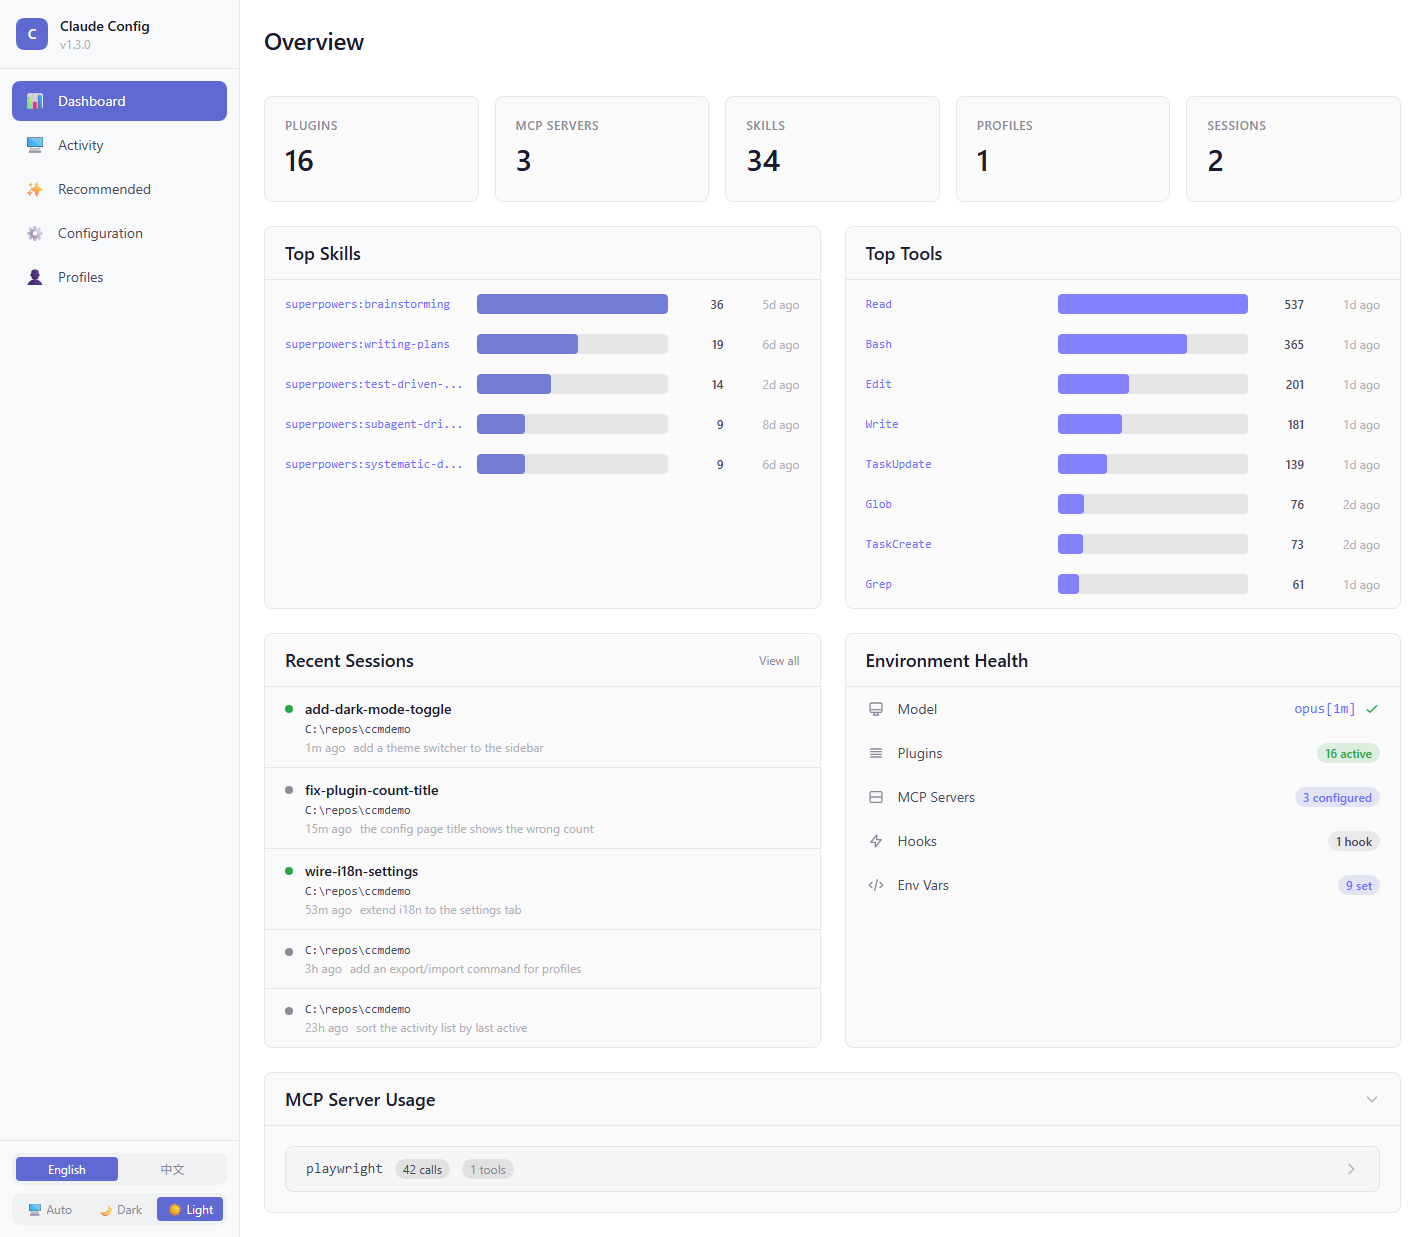This screenshot has width=1425, height=1237.
Task: Click the 1 tools badge
Action: (488, 1169)
